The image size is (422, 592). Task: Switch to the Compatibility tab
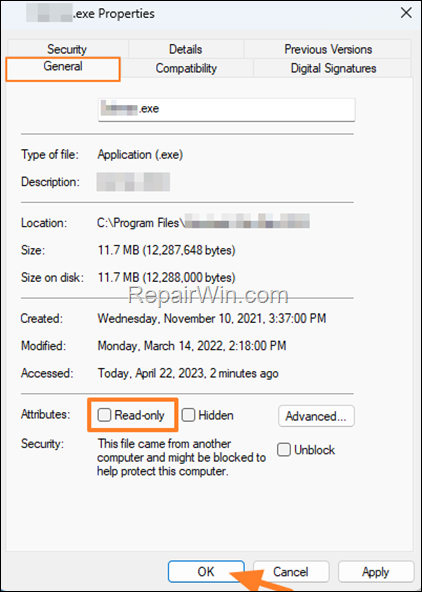coord(186,68)
